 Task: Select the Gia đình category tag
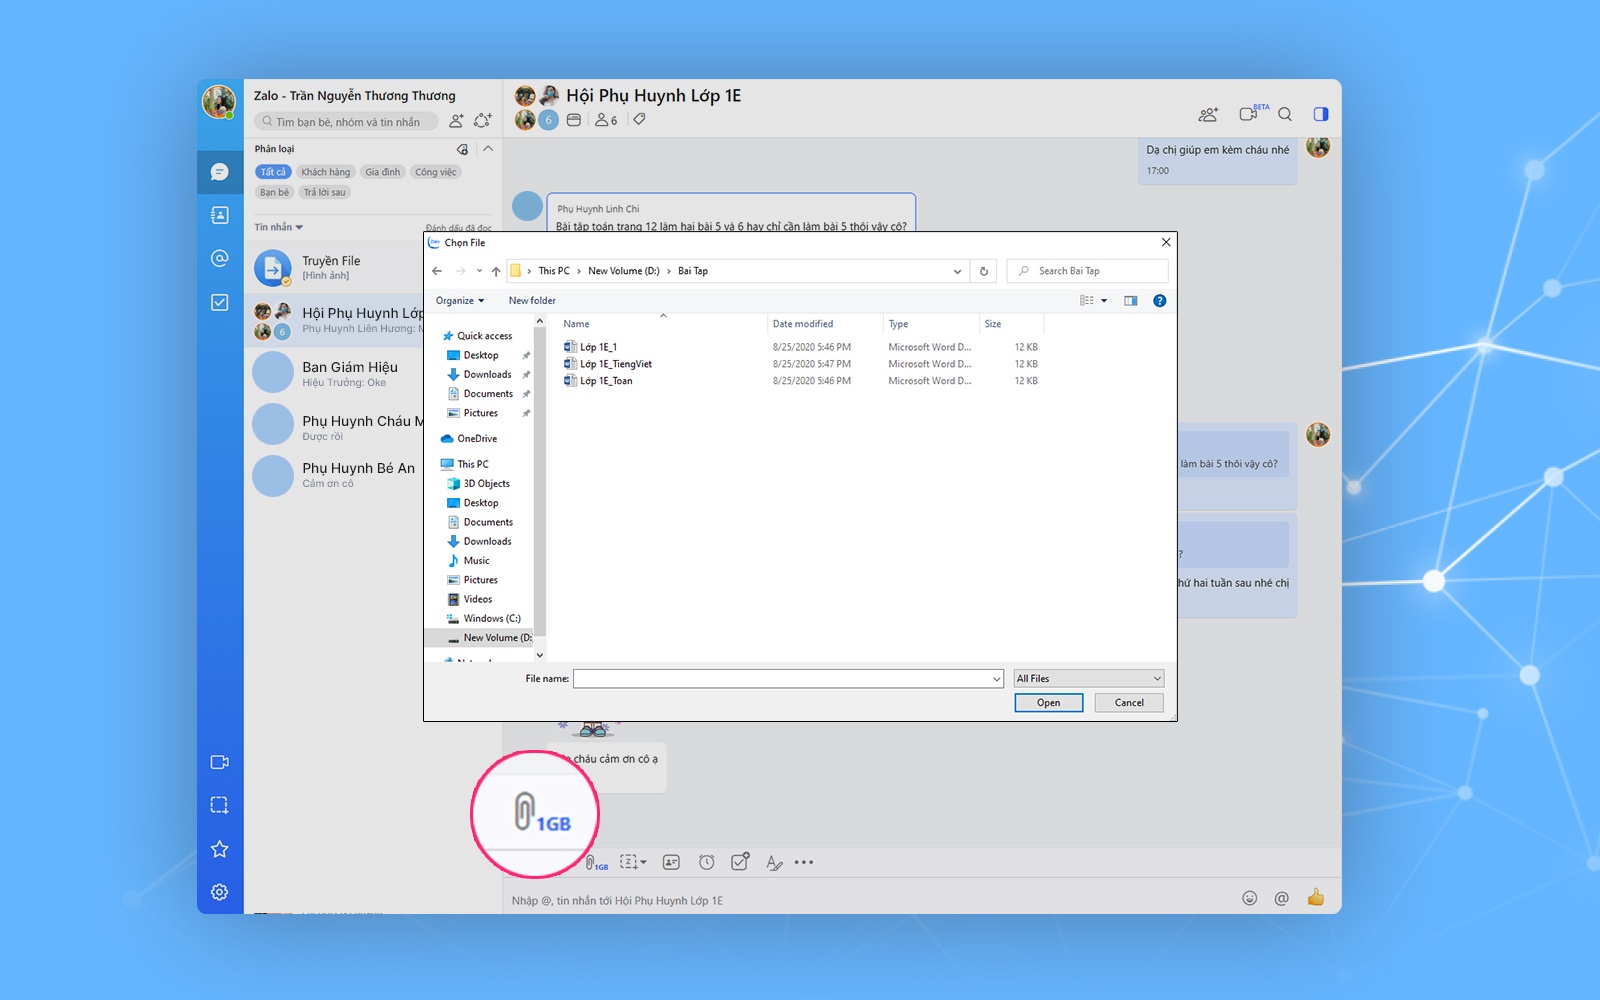(382, 172)
